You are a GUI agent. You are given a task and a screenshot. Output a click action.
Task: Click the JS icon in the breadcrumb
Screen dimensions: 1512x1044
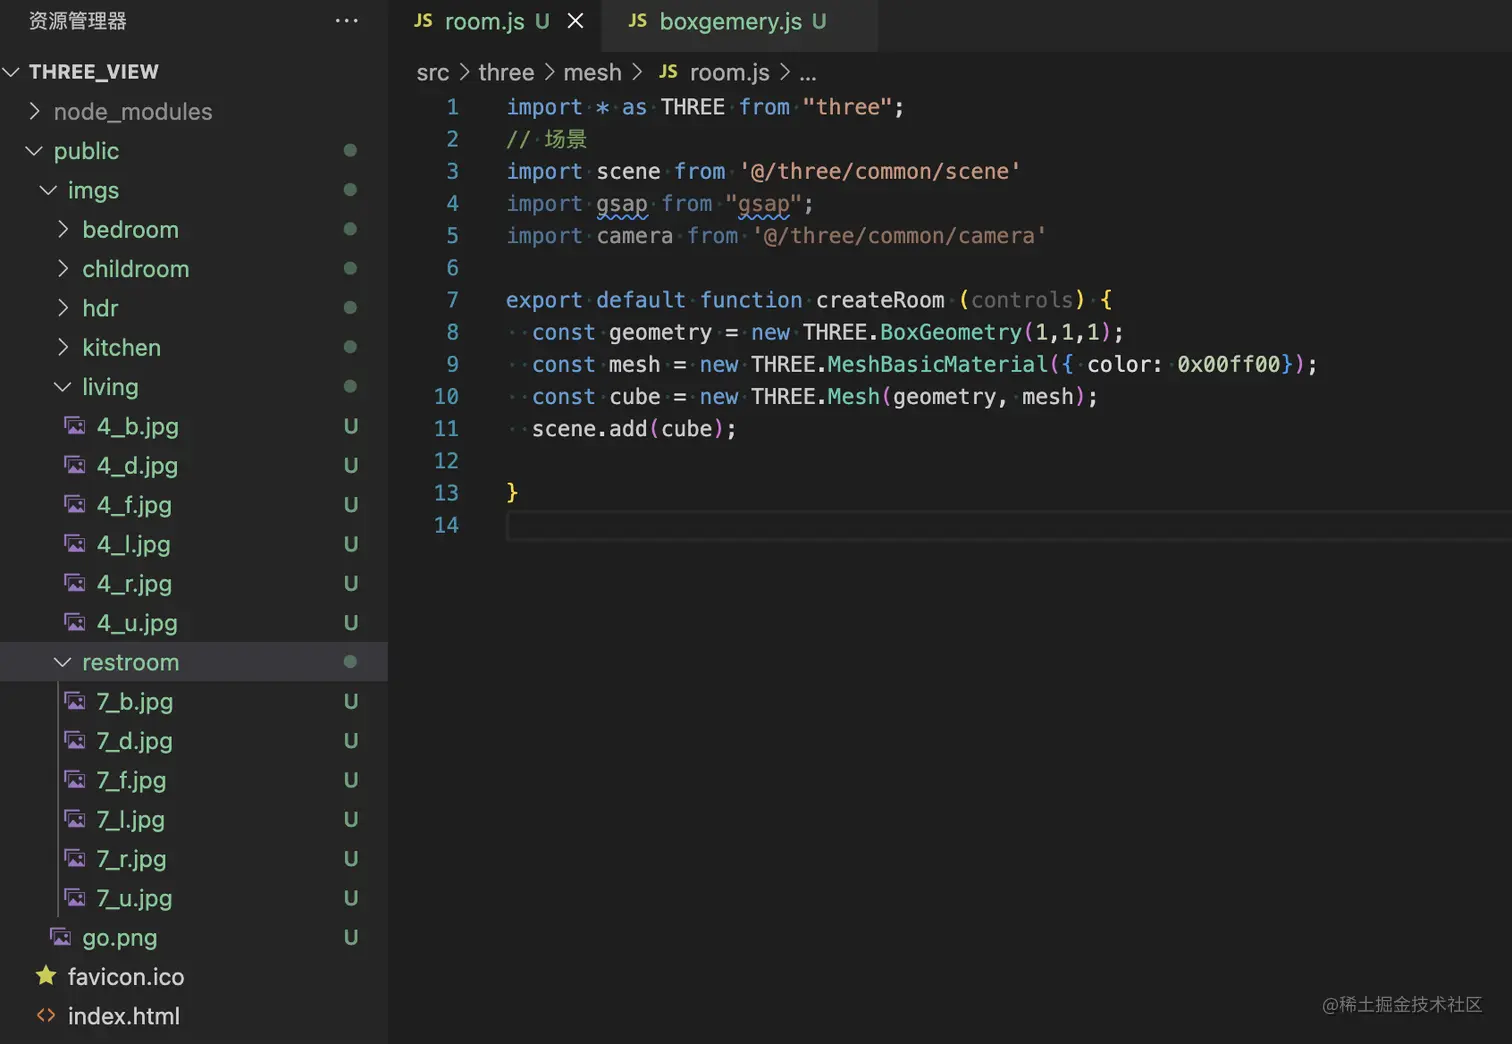(668, 72)
